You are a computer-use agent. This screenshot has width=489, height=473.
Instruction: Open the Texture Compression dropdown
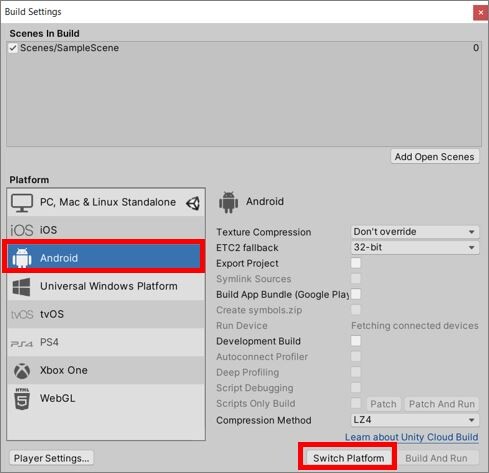(415, 232)
